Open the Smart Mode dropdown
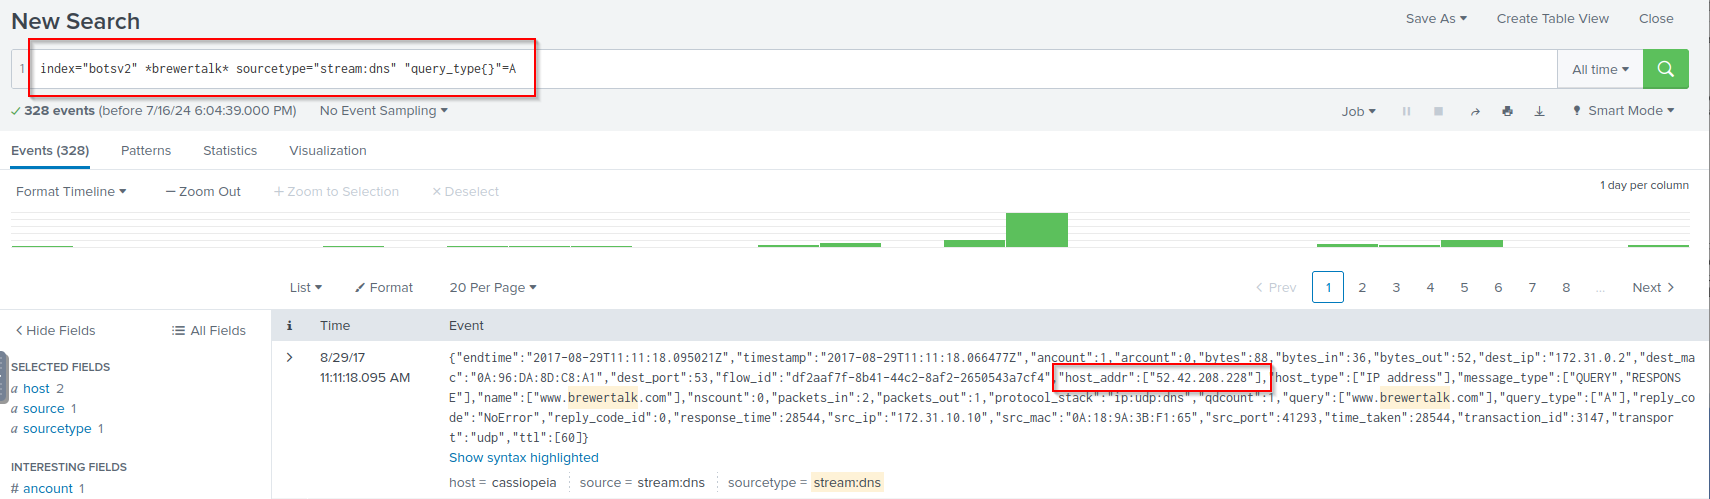Screen dimensions: 1710x499 pos(1623,111)
